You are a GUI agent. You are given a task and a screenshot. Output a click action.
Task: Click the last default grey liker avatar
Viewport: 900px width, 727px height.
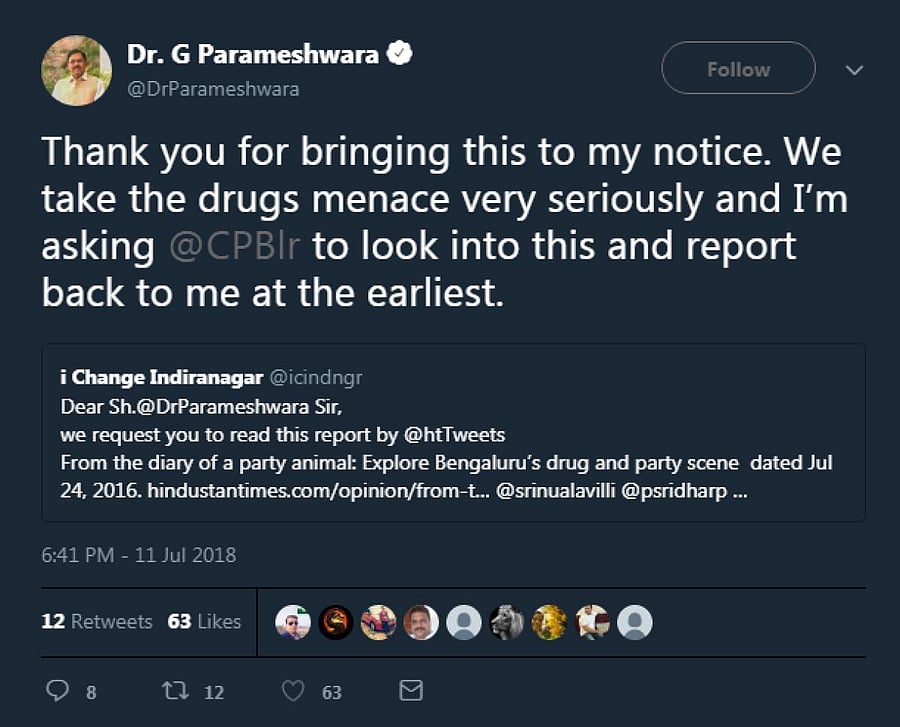tap(635, 622)
